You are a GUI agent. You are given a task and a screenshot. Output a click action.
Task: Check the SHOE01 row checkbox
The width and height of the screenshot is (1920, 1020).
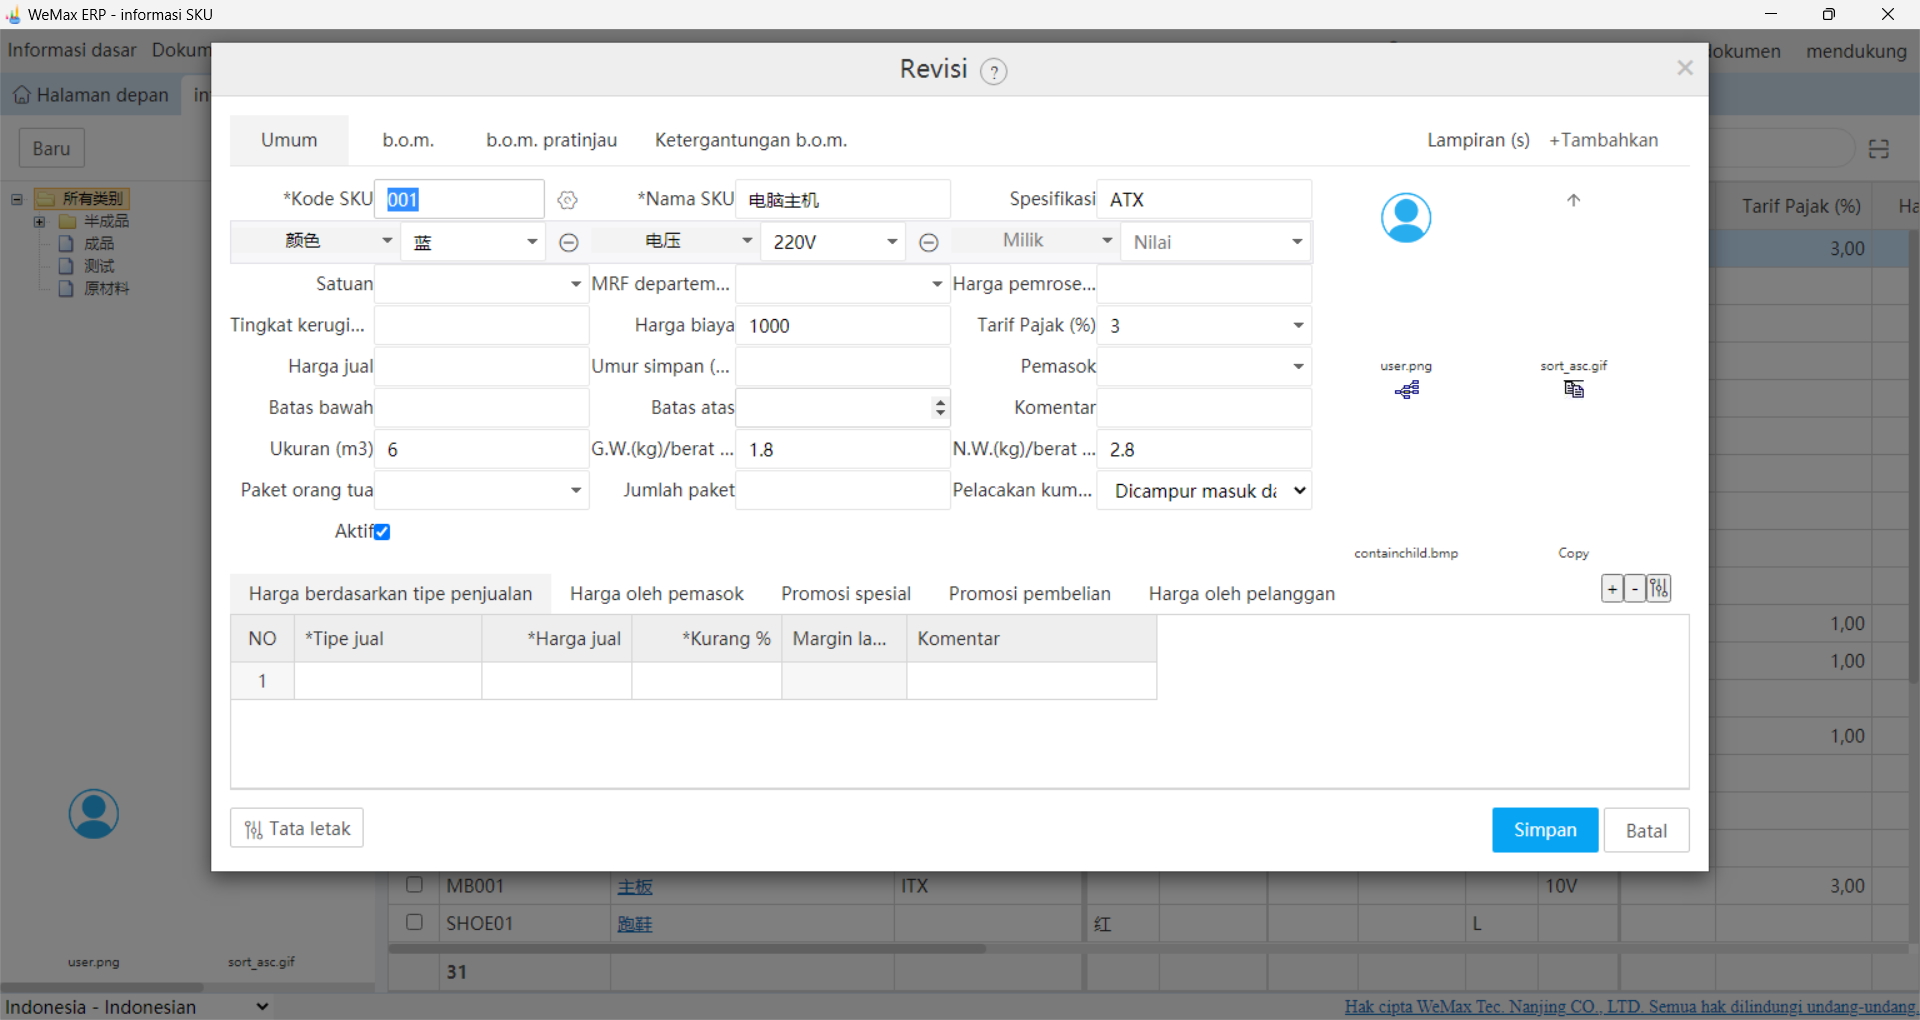click(414, 922)
